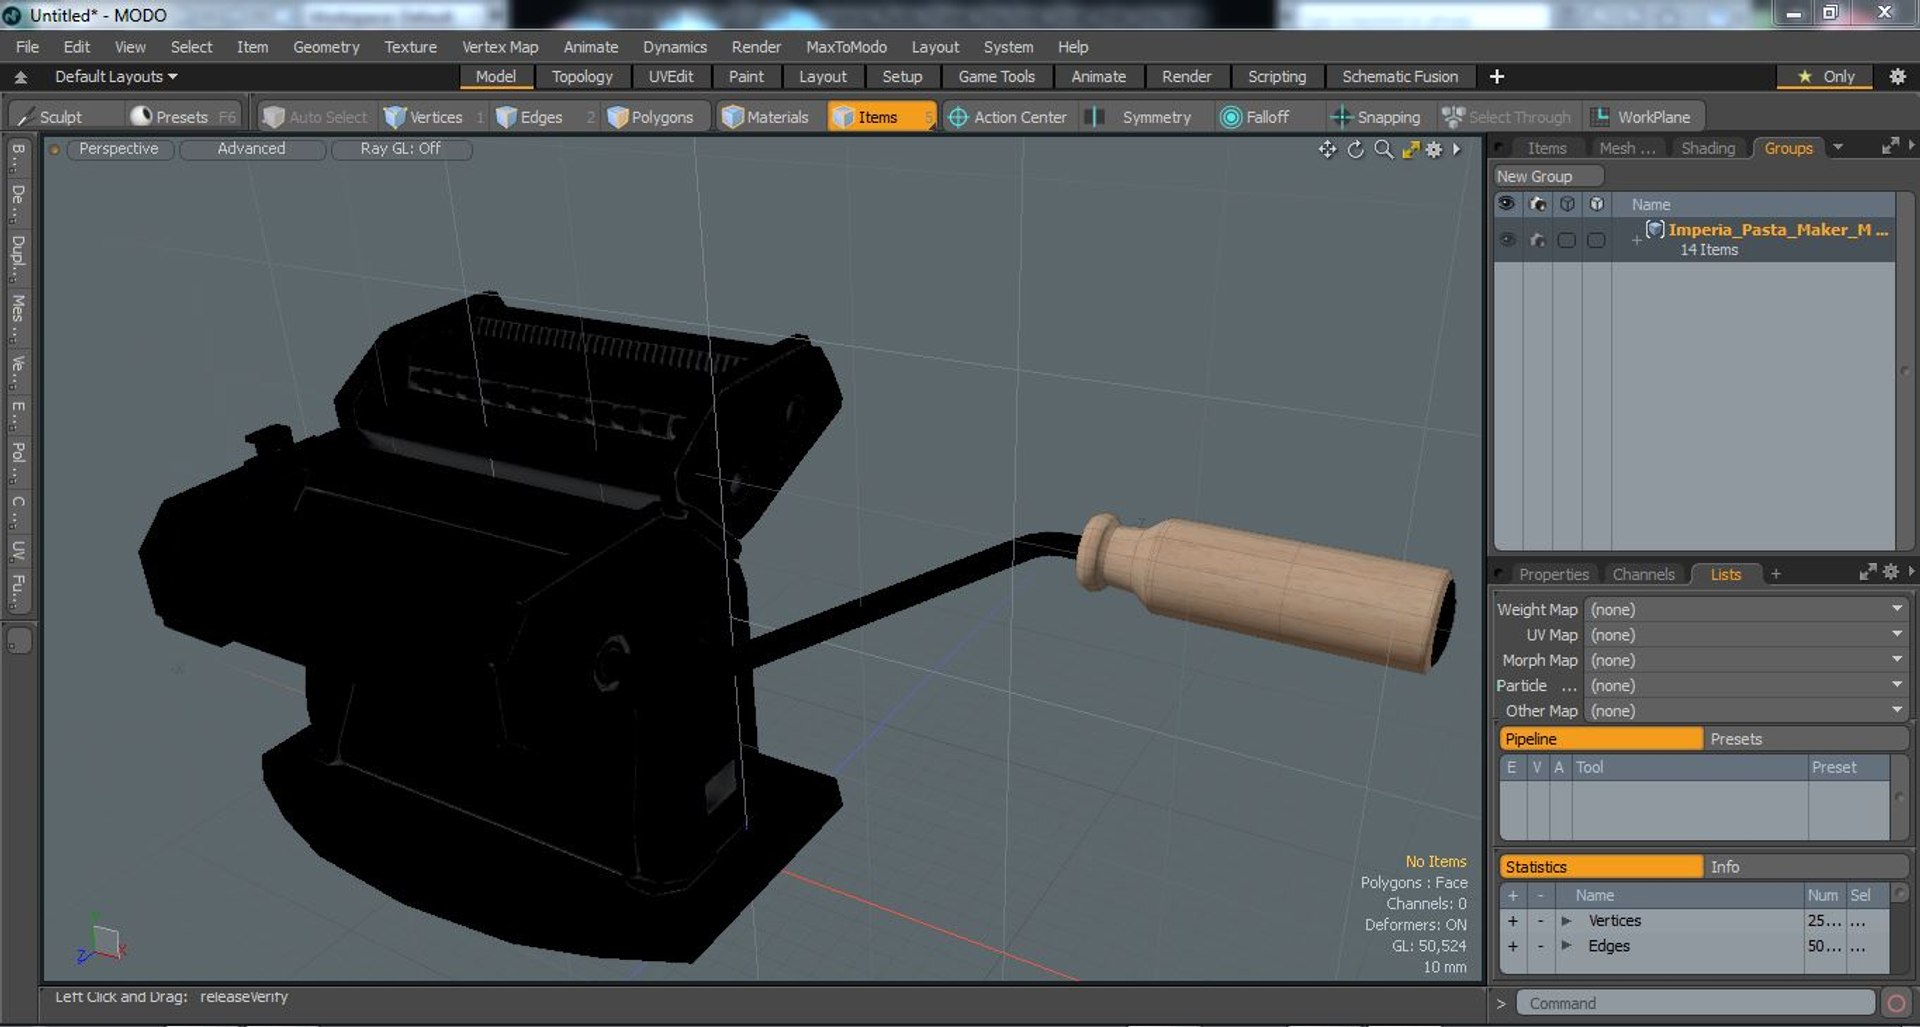Screen dimensions: 1920x1027
Task: Open the Default Layouts dropdown
Action: (x=115, y=77)
